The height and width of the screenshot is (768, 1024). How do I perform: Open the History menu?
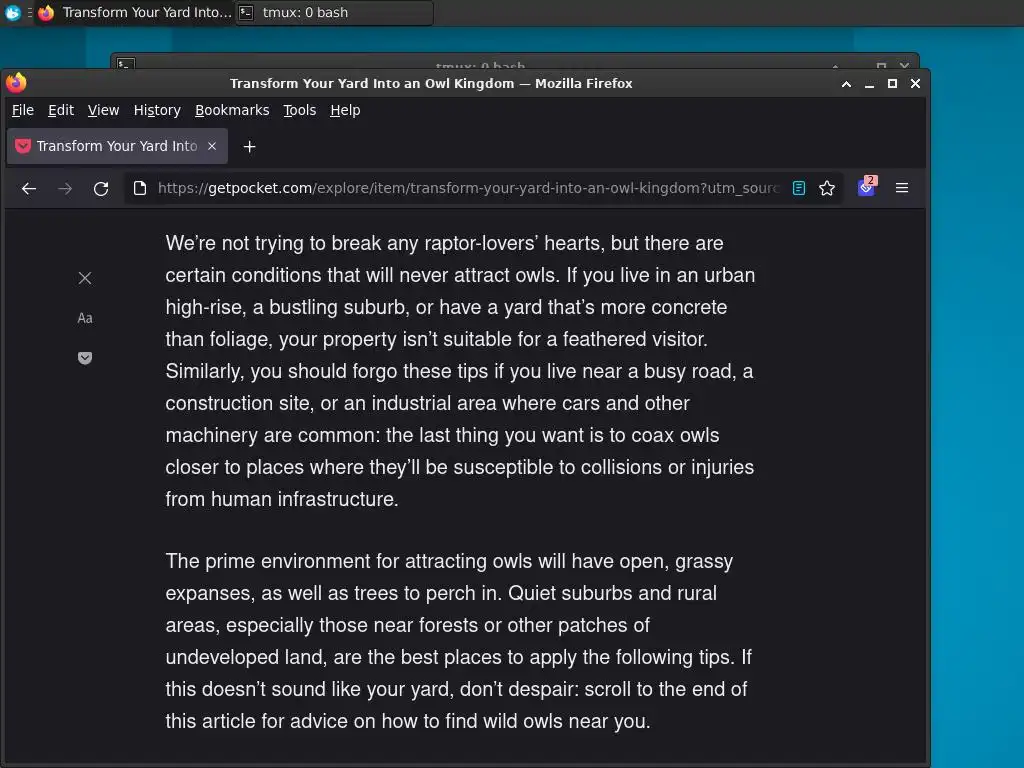157,110
